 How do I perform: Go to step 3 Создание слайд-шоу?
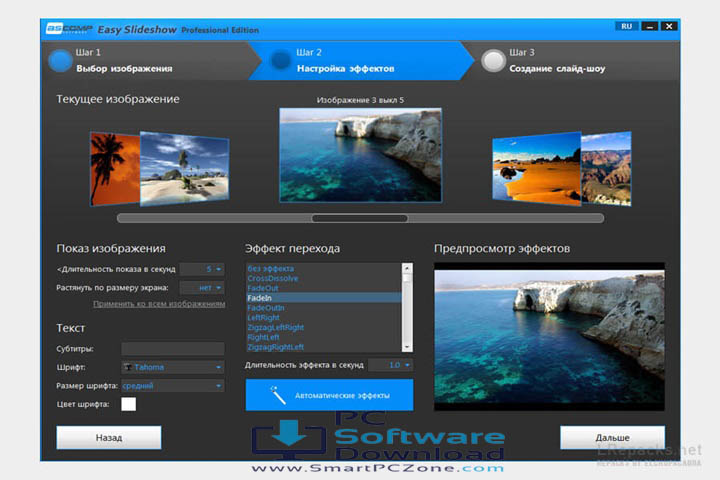[569, 61]
